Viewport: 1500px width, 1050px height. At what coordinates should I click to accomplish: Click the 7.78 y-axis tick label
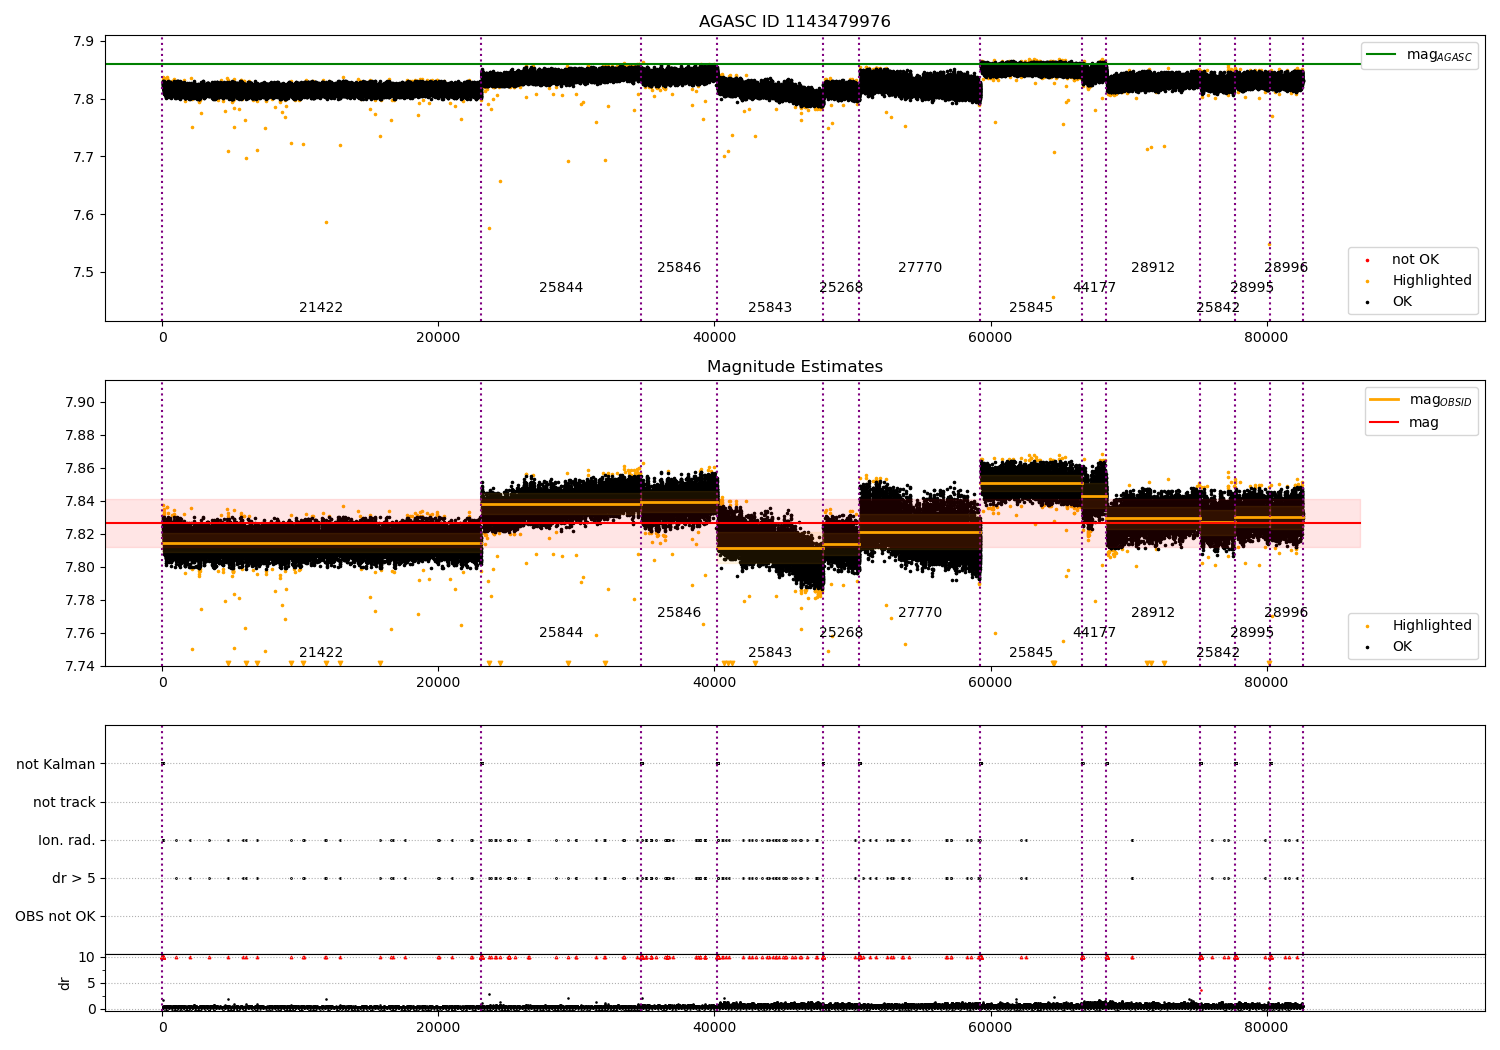coord(80,601)
